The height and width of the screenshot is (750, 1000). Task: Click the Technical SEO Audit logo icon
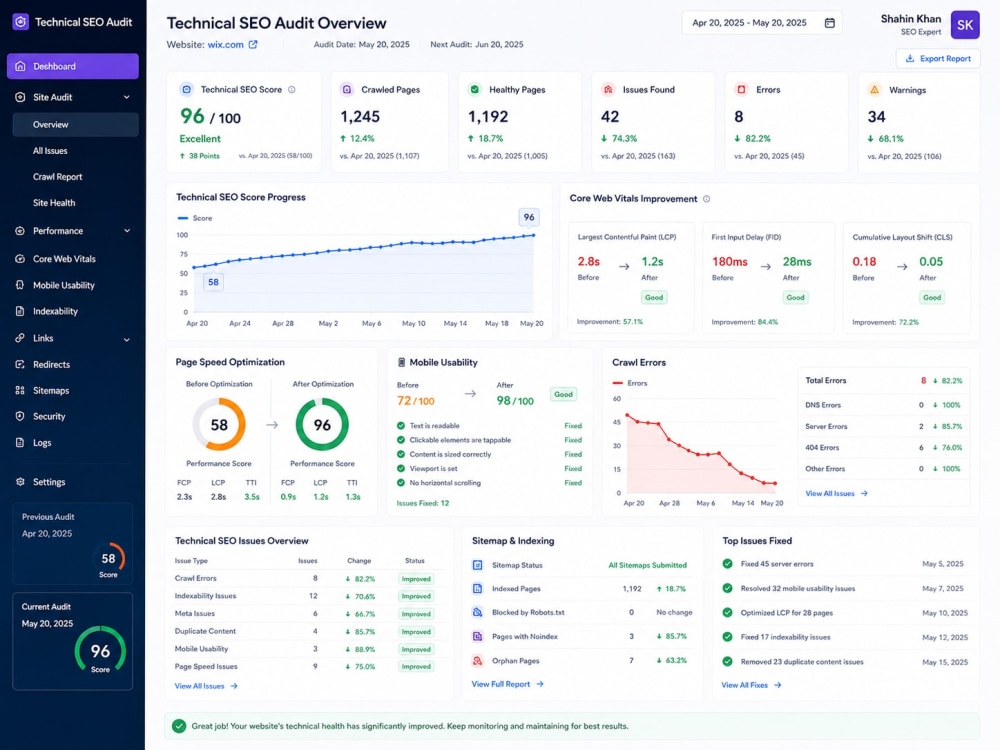[x=20, y=22]
